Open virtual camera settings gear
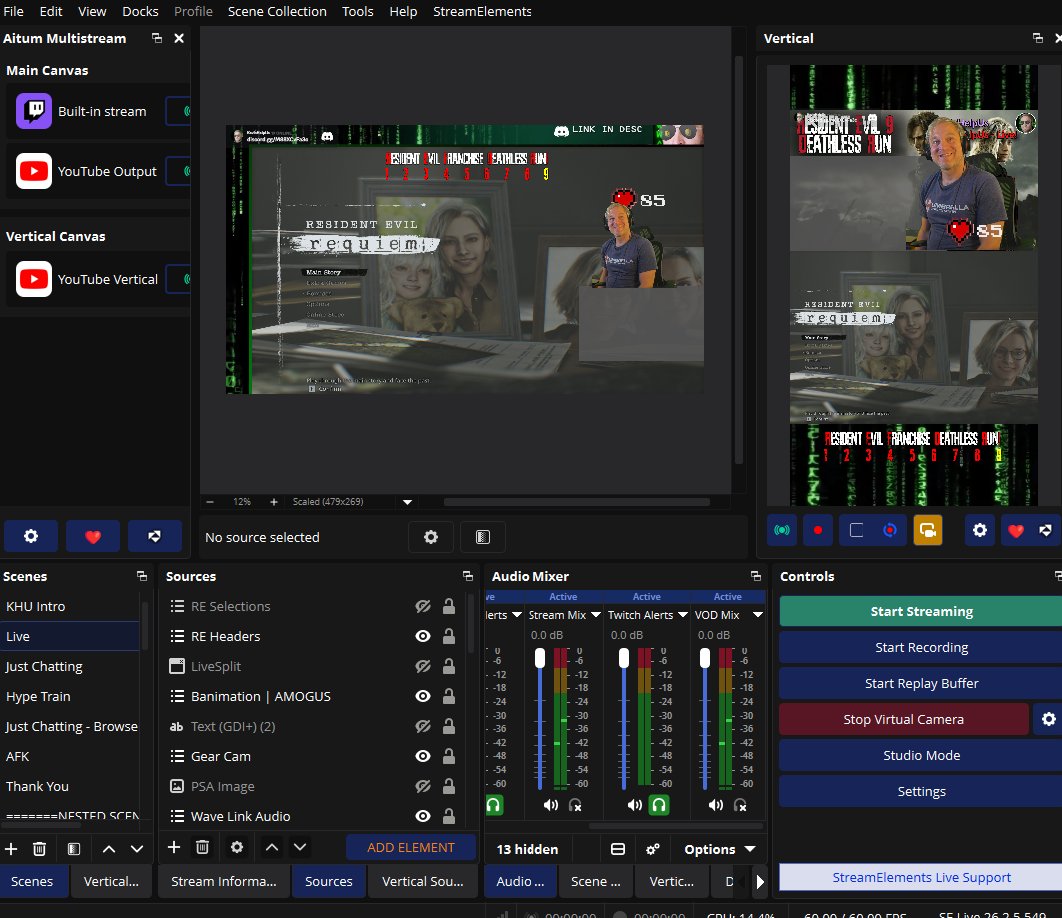 click(x=1048, y=719)
